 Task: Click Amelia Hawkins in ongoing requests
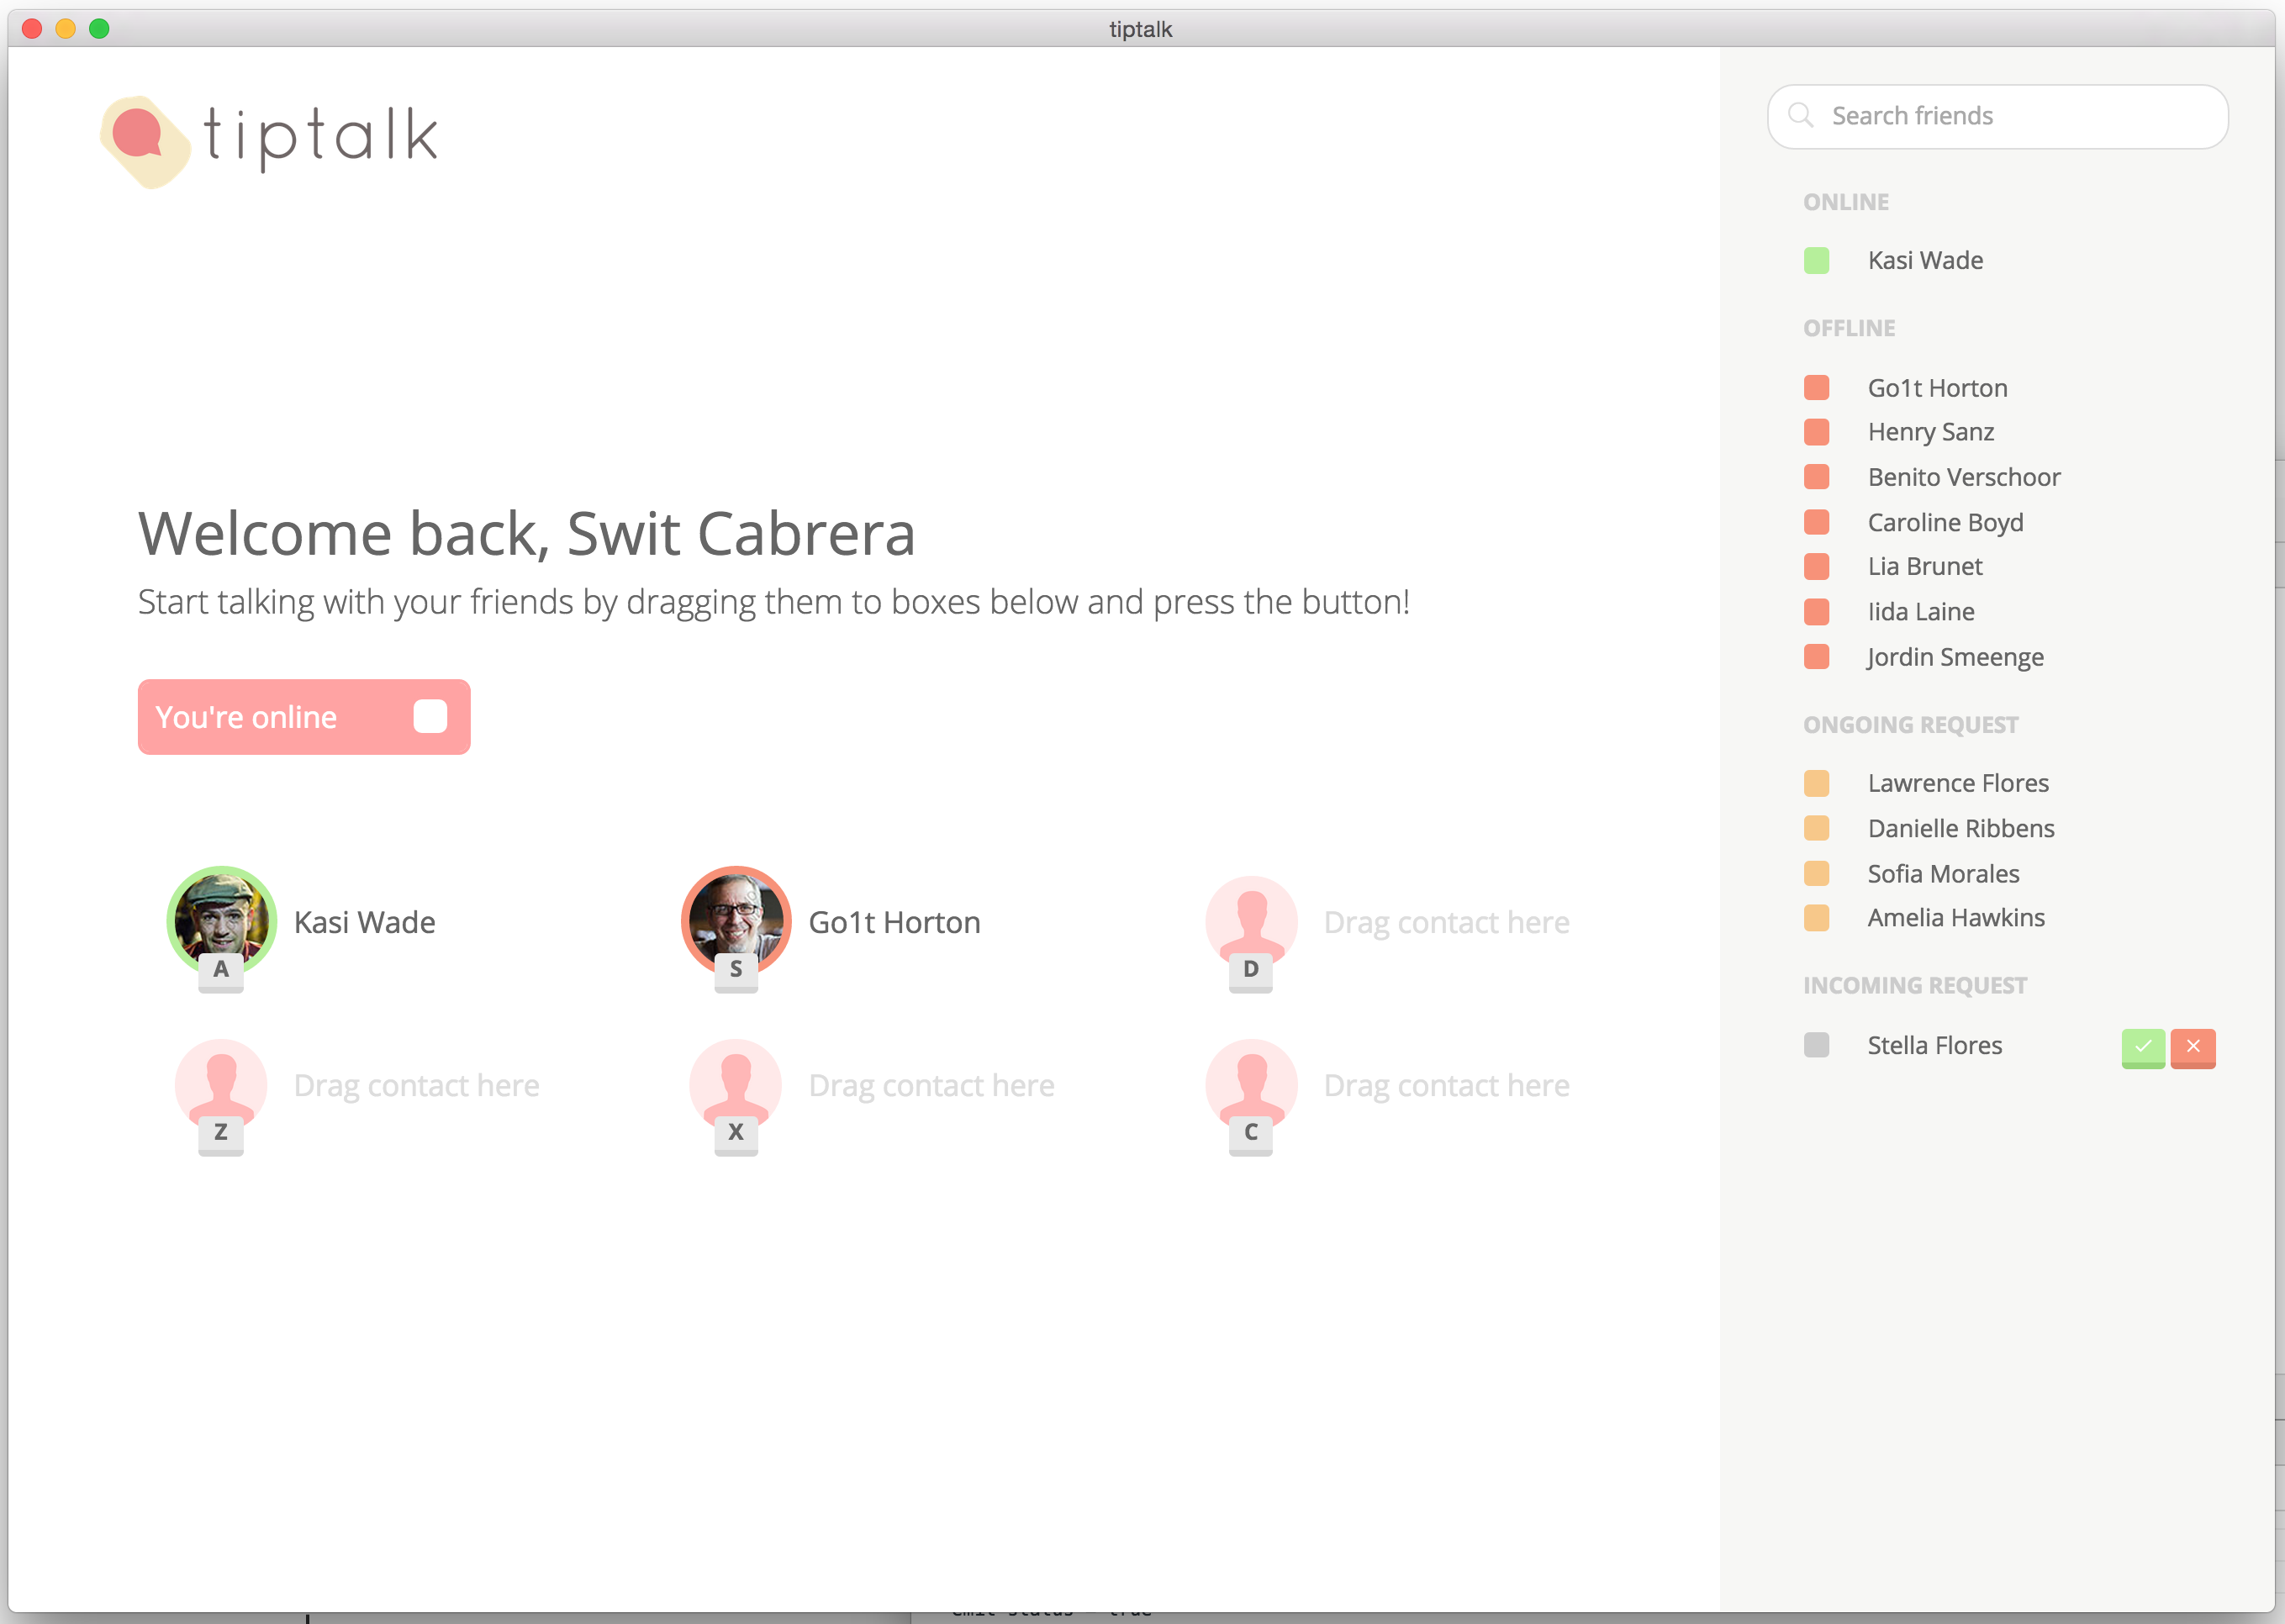[x=1955, y=918]
